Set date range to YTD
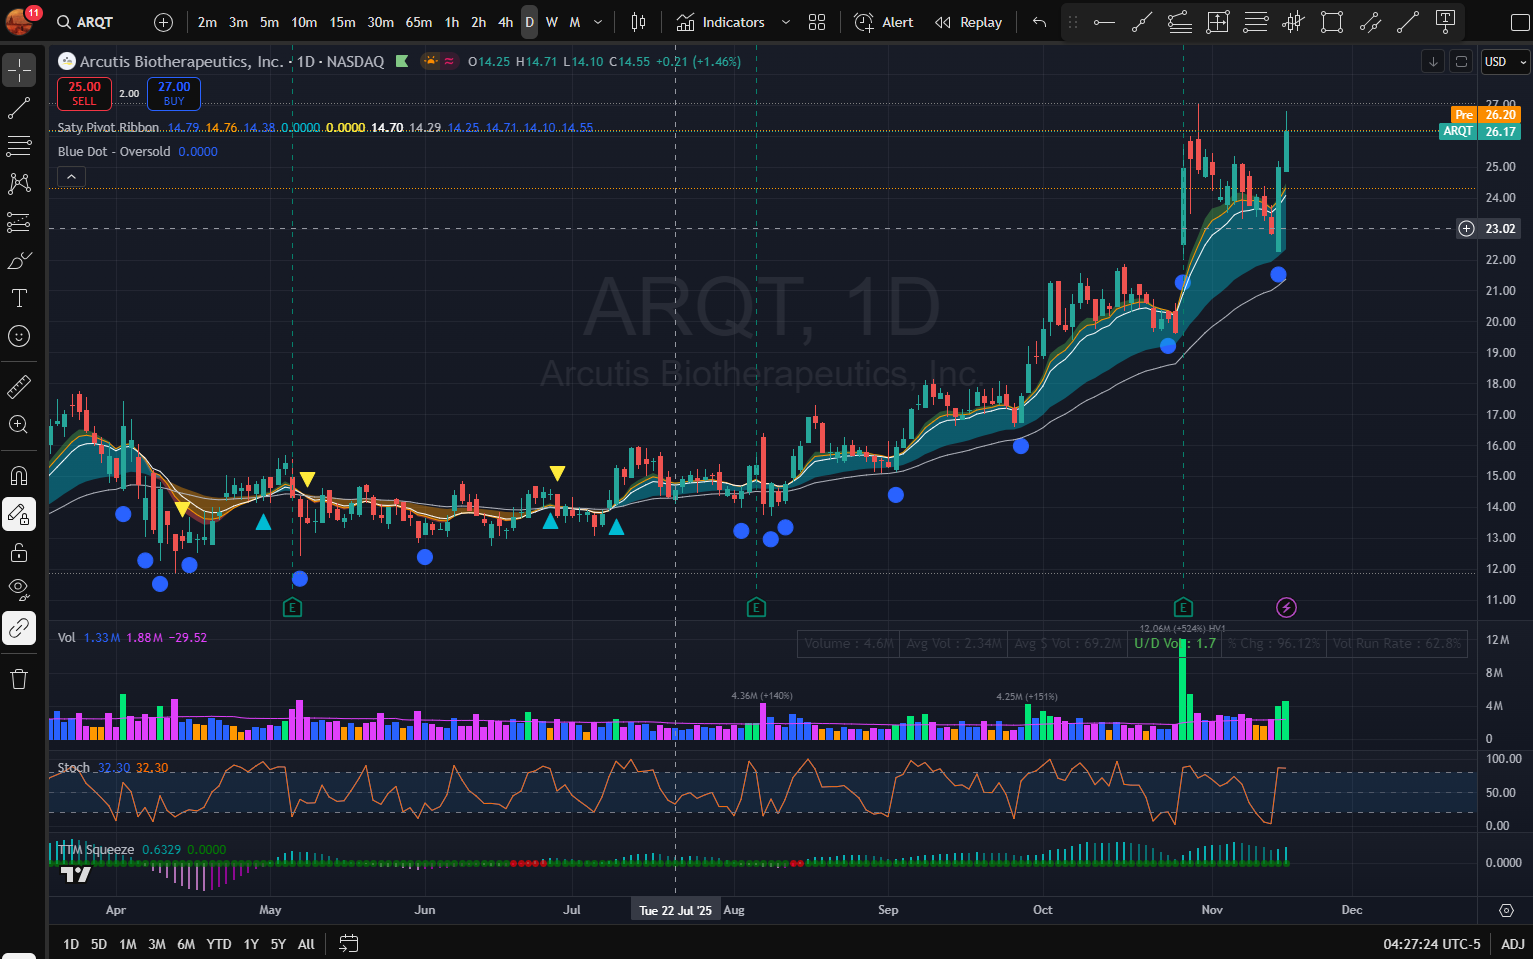 coord(219,944)
